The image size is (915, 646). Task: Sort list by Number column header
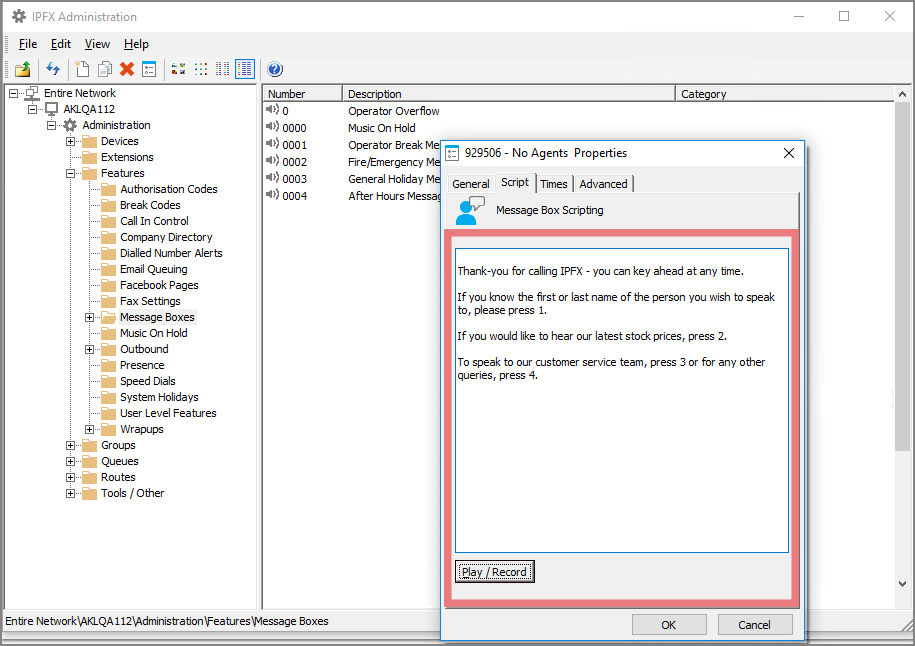point(302,94)
